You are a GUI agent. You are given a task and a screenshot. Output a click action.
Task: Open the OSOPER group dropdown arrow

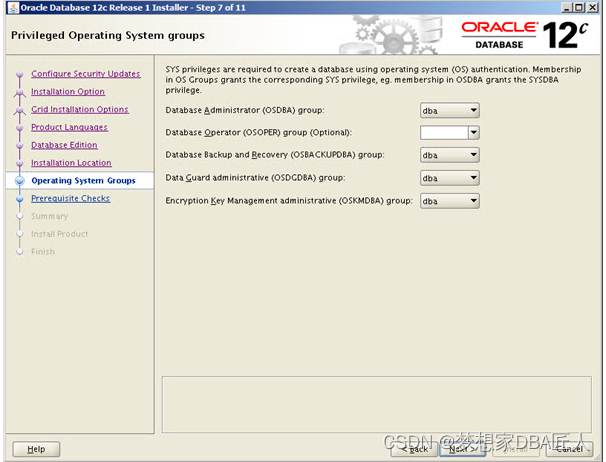click(x=474, y=133)
